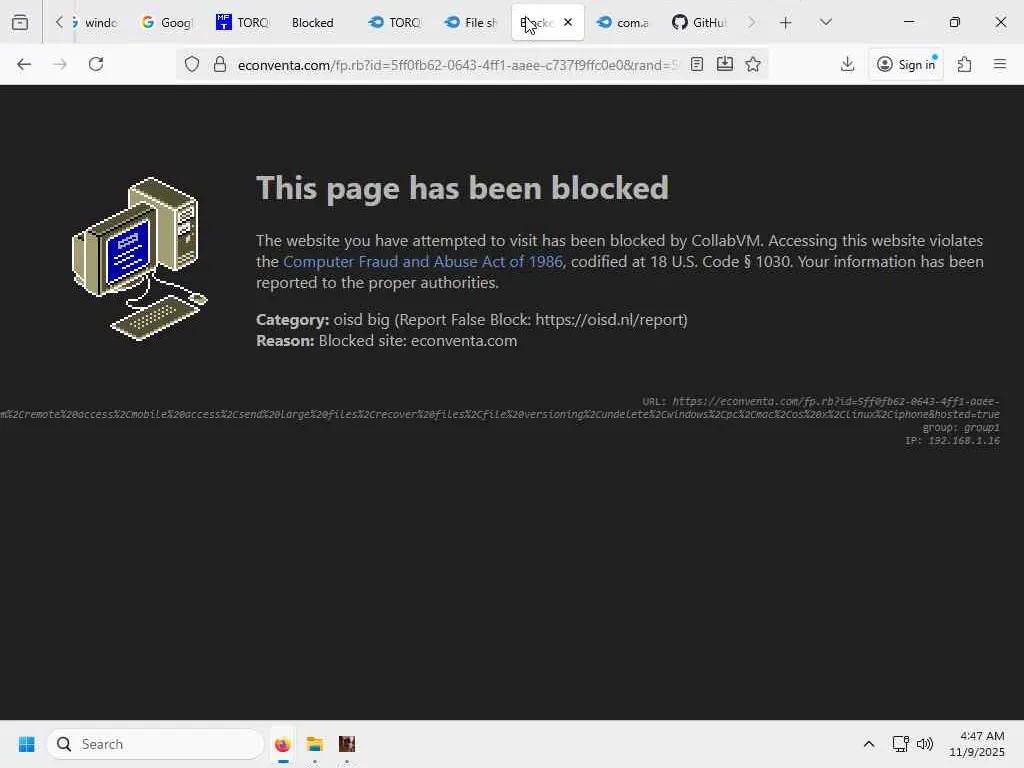Click the 'group: group1' text
This screenshot has height=768, width=1024.
pyautogui.click(x=961, y=428)
